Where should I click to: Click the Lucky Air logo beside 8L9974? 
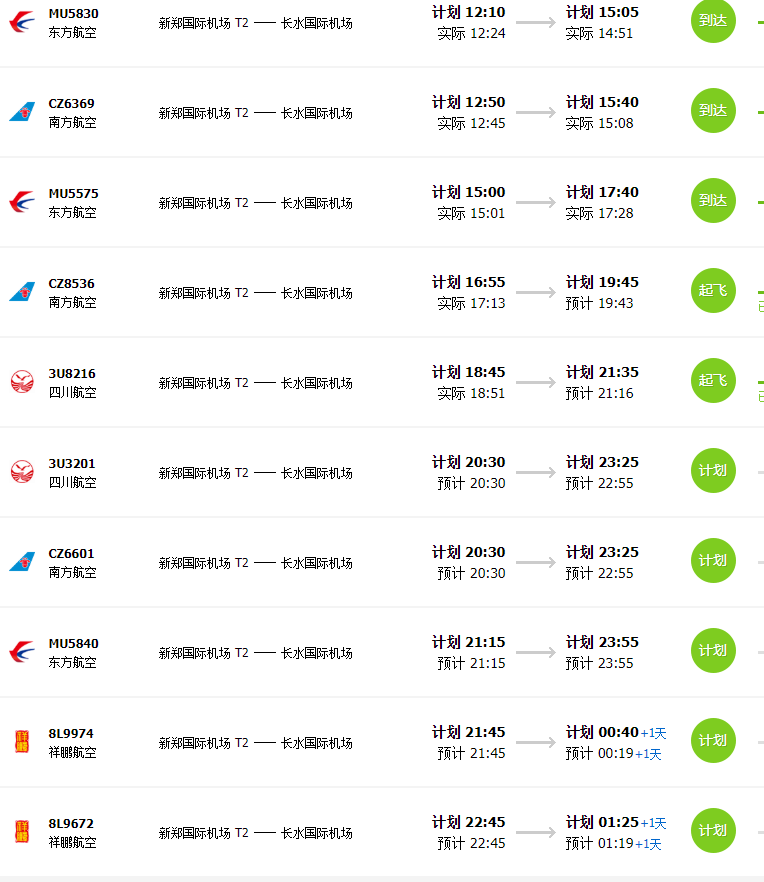pyautogui.click(x=22, y=741)
